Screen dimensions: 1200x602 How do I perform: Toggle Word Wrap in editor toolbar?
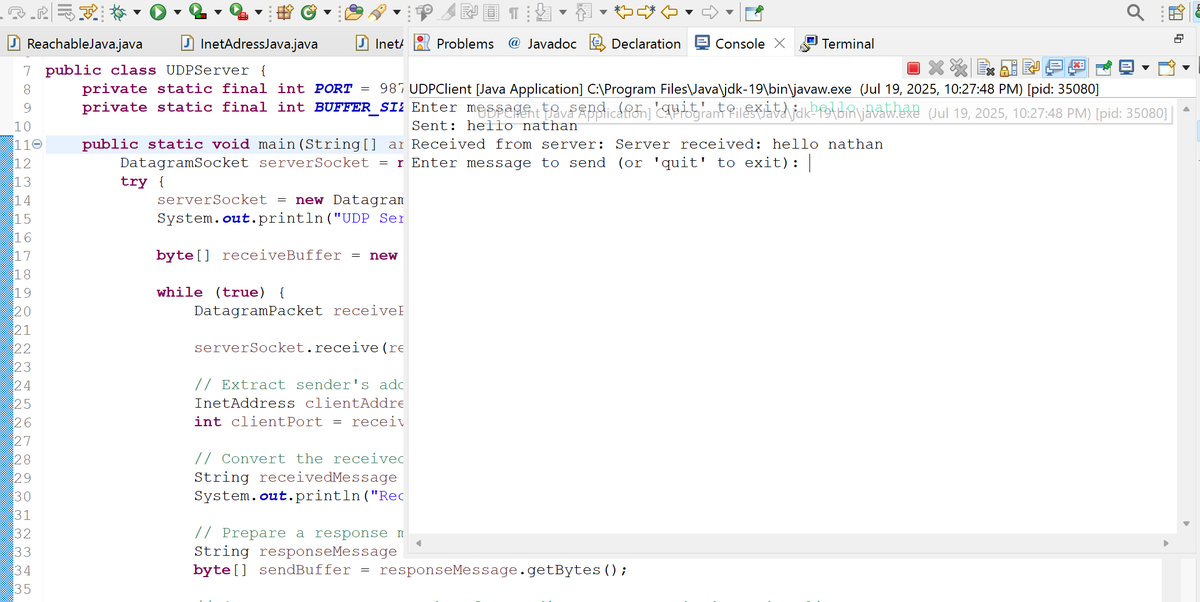[470, 12]
